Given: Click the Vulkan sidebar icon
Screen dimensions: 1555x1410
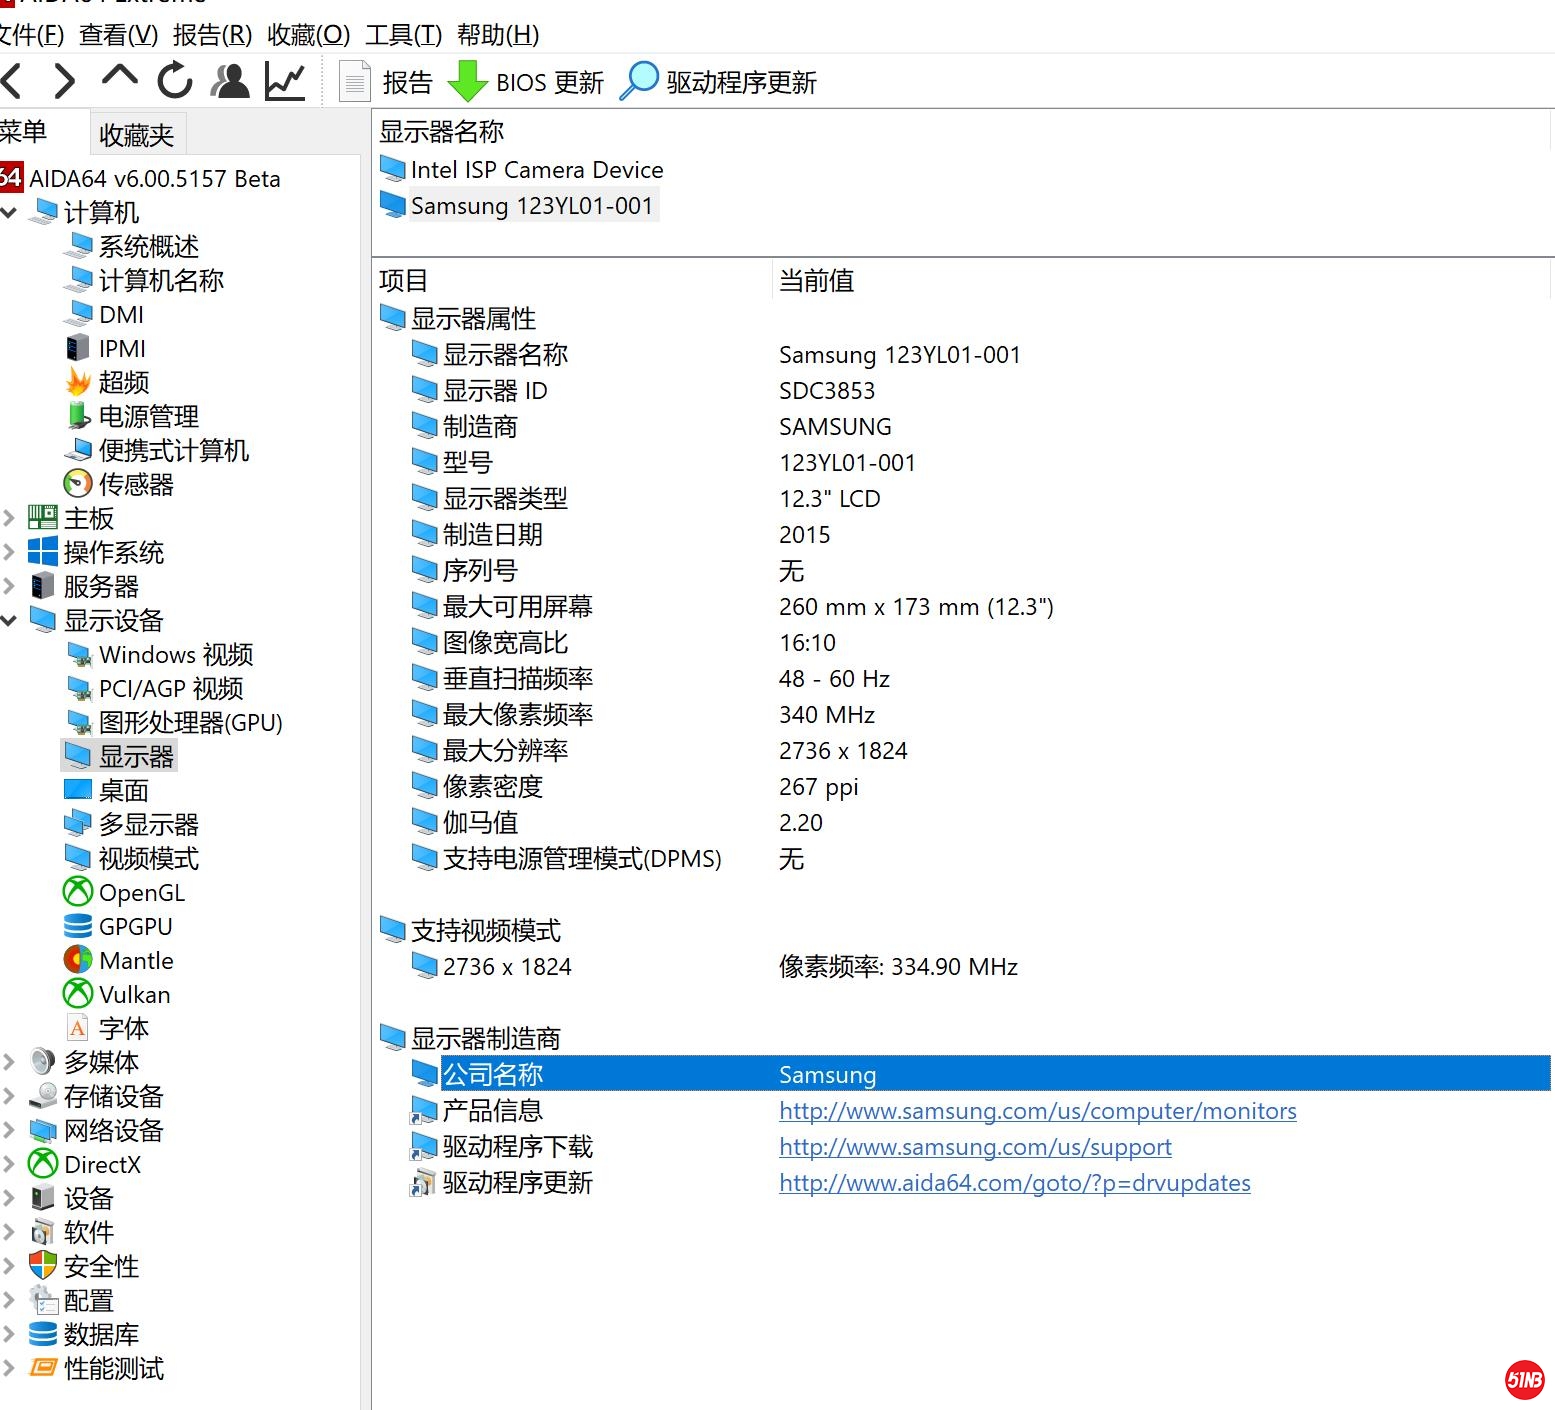Looking at the screenshot, I should tap(76, 994).
